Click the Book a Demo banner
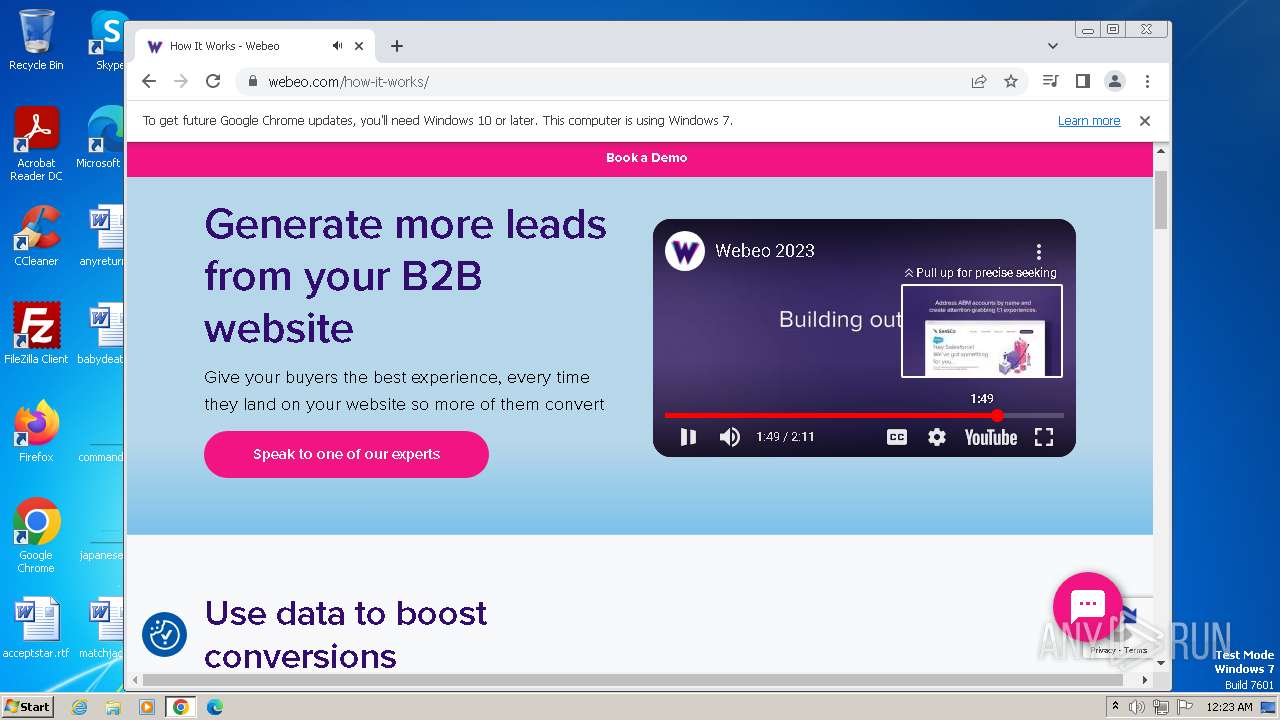1280x720 pixels. point(646,158)
